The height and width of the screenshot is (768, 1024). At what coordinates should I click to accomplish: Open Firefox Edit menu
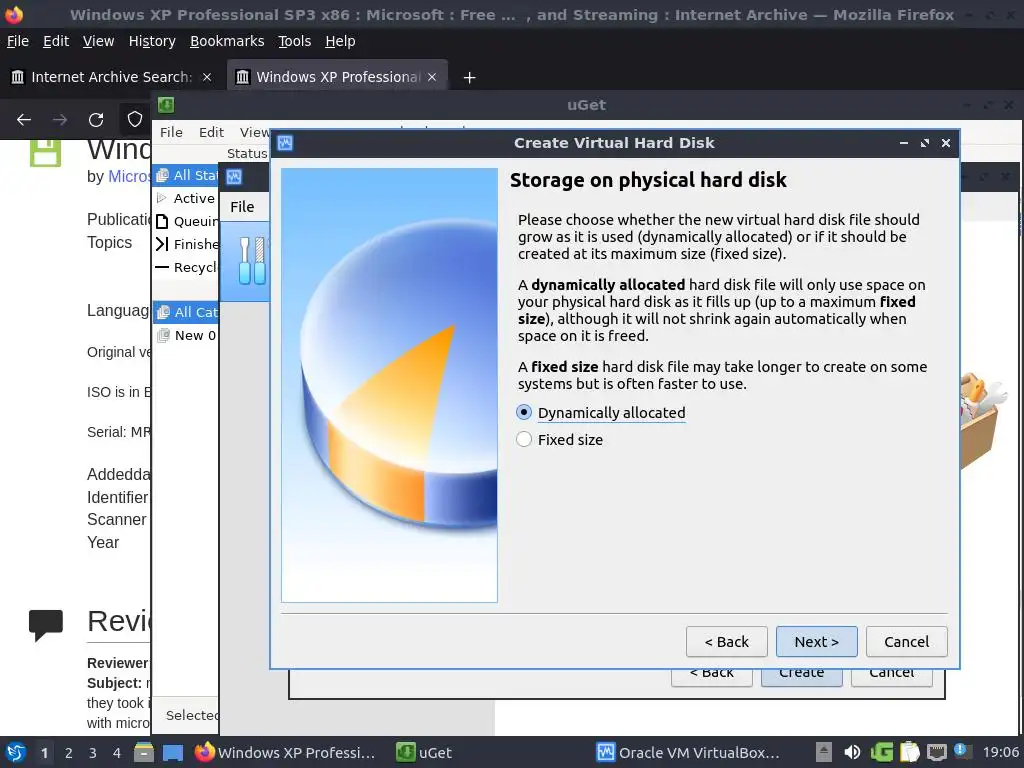tap(56, 41)
